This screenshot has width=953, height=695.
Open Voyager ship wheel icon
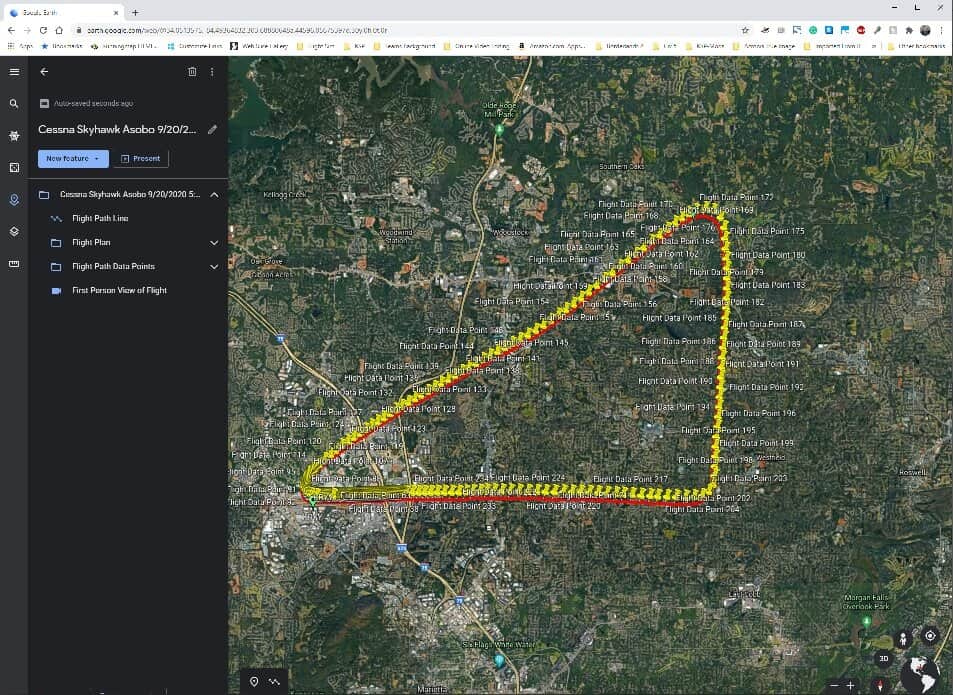14,135
